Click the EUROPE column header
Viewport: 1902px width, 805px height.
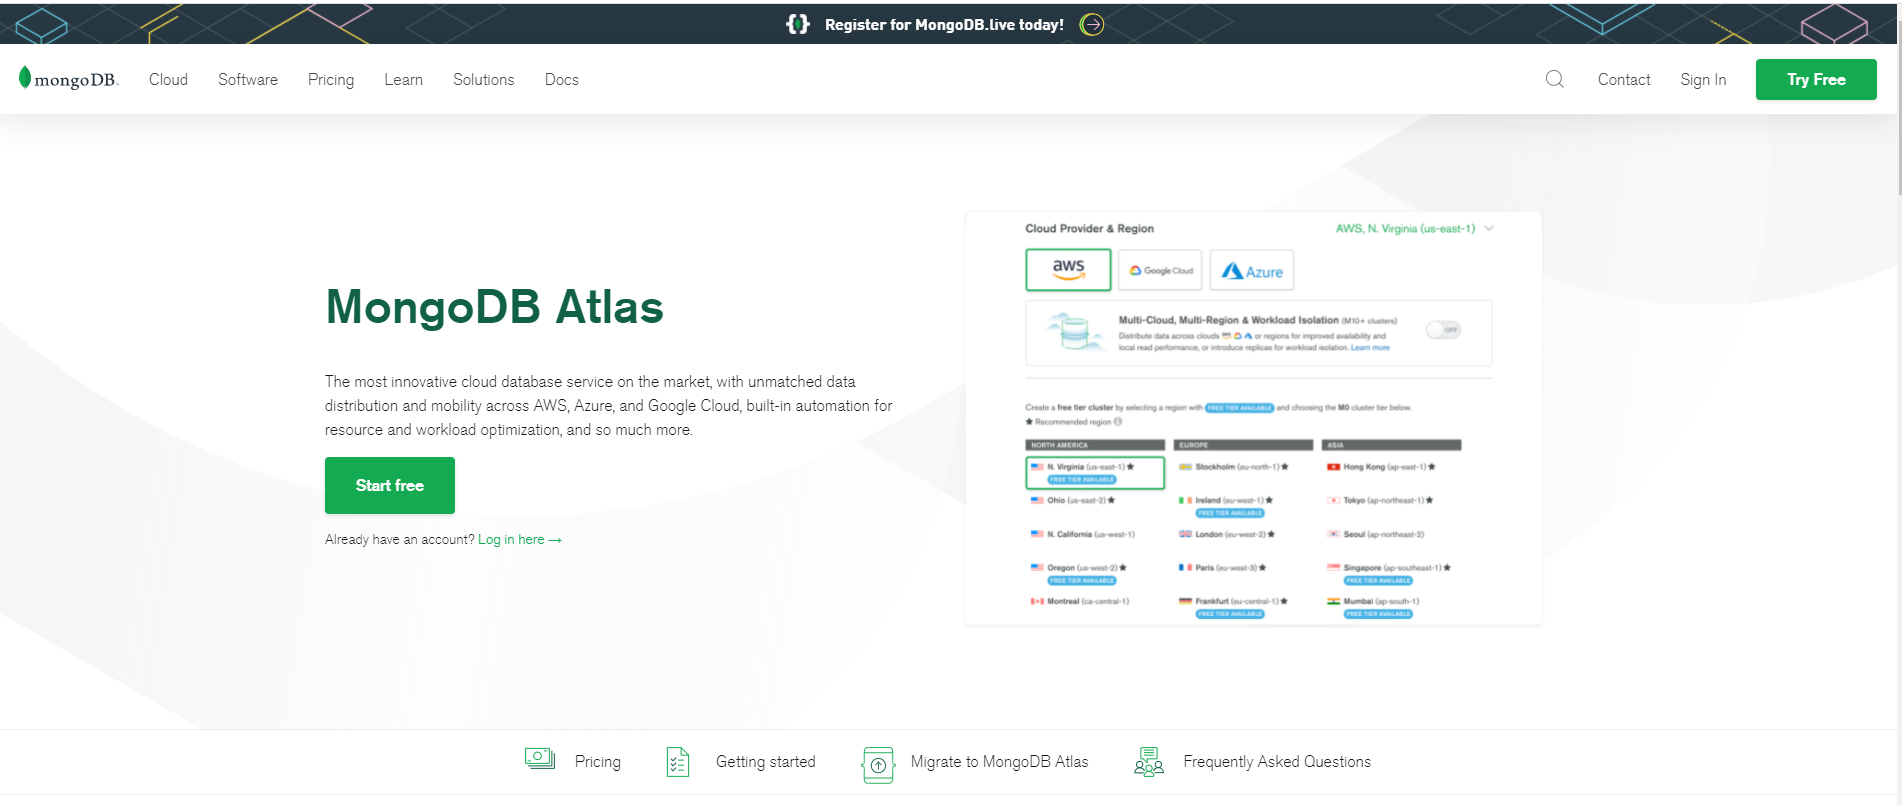1243,445
